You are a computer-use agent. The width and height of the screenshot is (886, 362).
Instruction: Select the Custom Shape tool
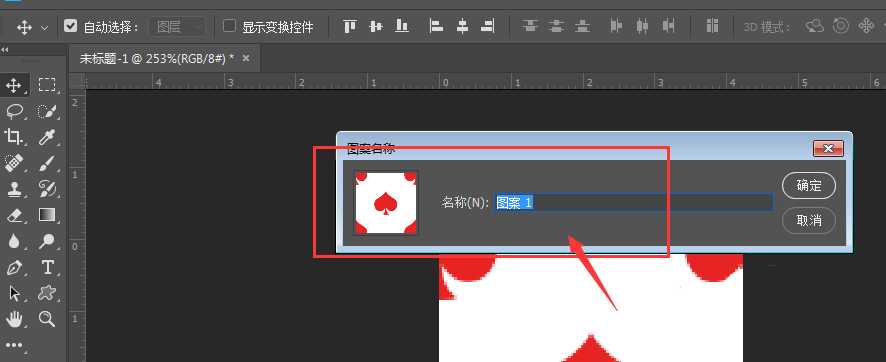(47, 293)
